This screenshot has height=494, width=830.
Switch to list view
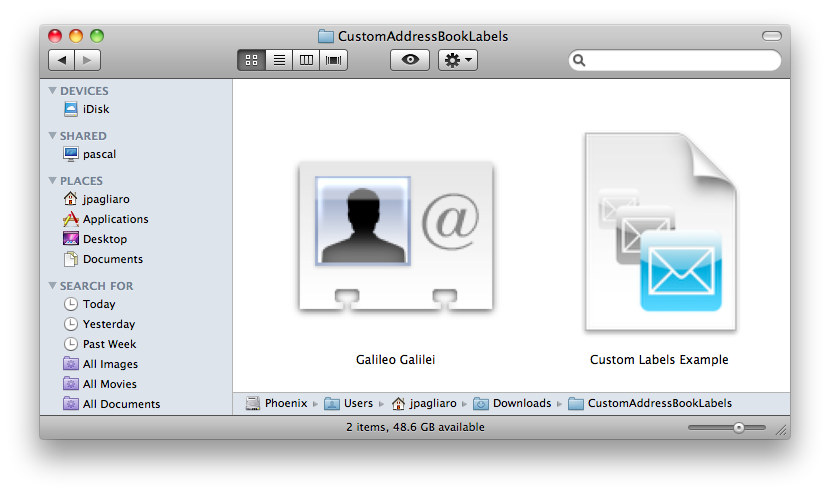(279, 60)
